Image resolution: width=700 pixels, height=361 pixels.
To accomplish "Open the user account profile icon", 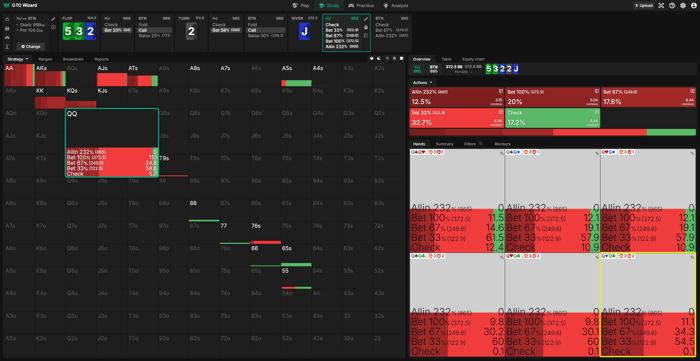I will click(x=693, y=6).
